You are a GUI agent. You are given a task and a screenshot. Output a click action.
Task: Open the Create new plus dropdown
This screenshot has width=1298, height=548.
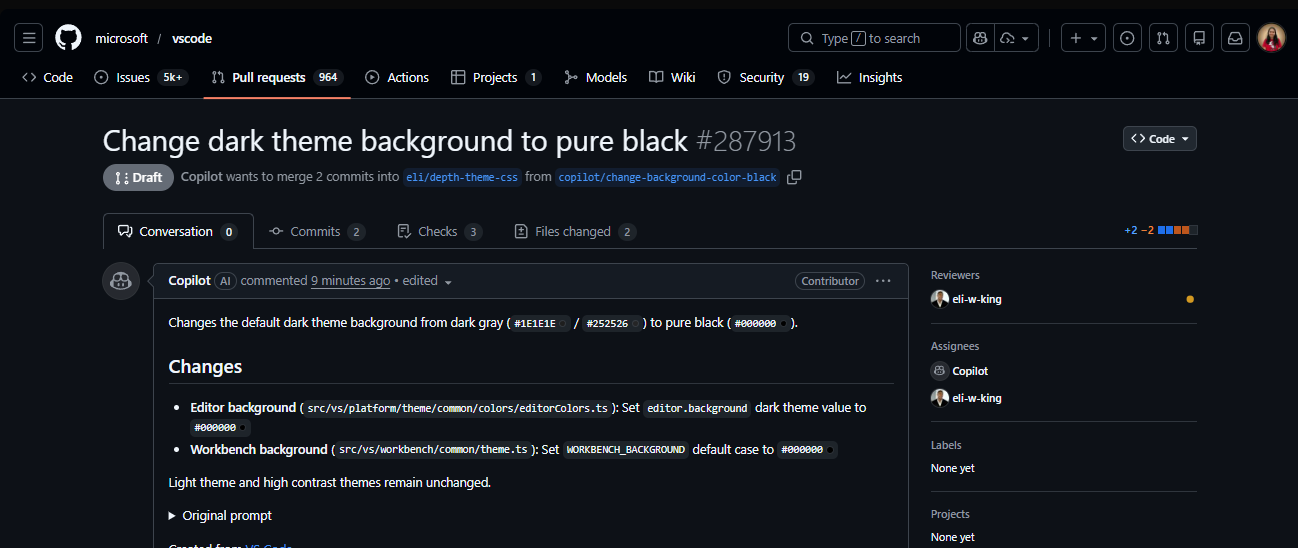[x=1084, y=38]
